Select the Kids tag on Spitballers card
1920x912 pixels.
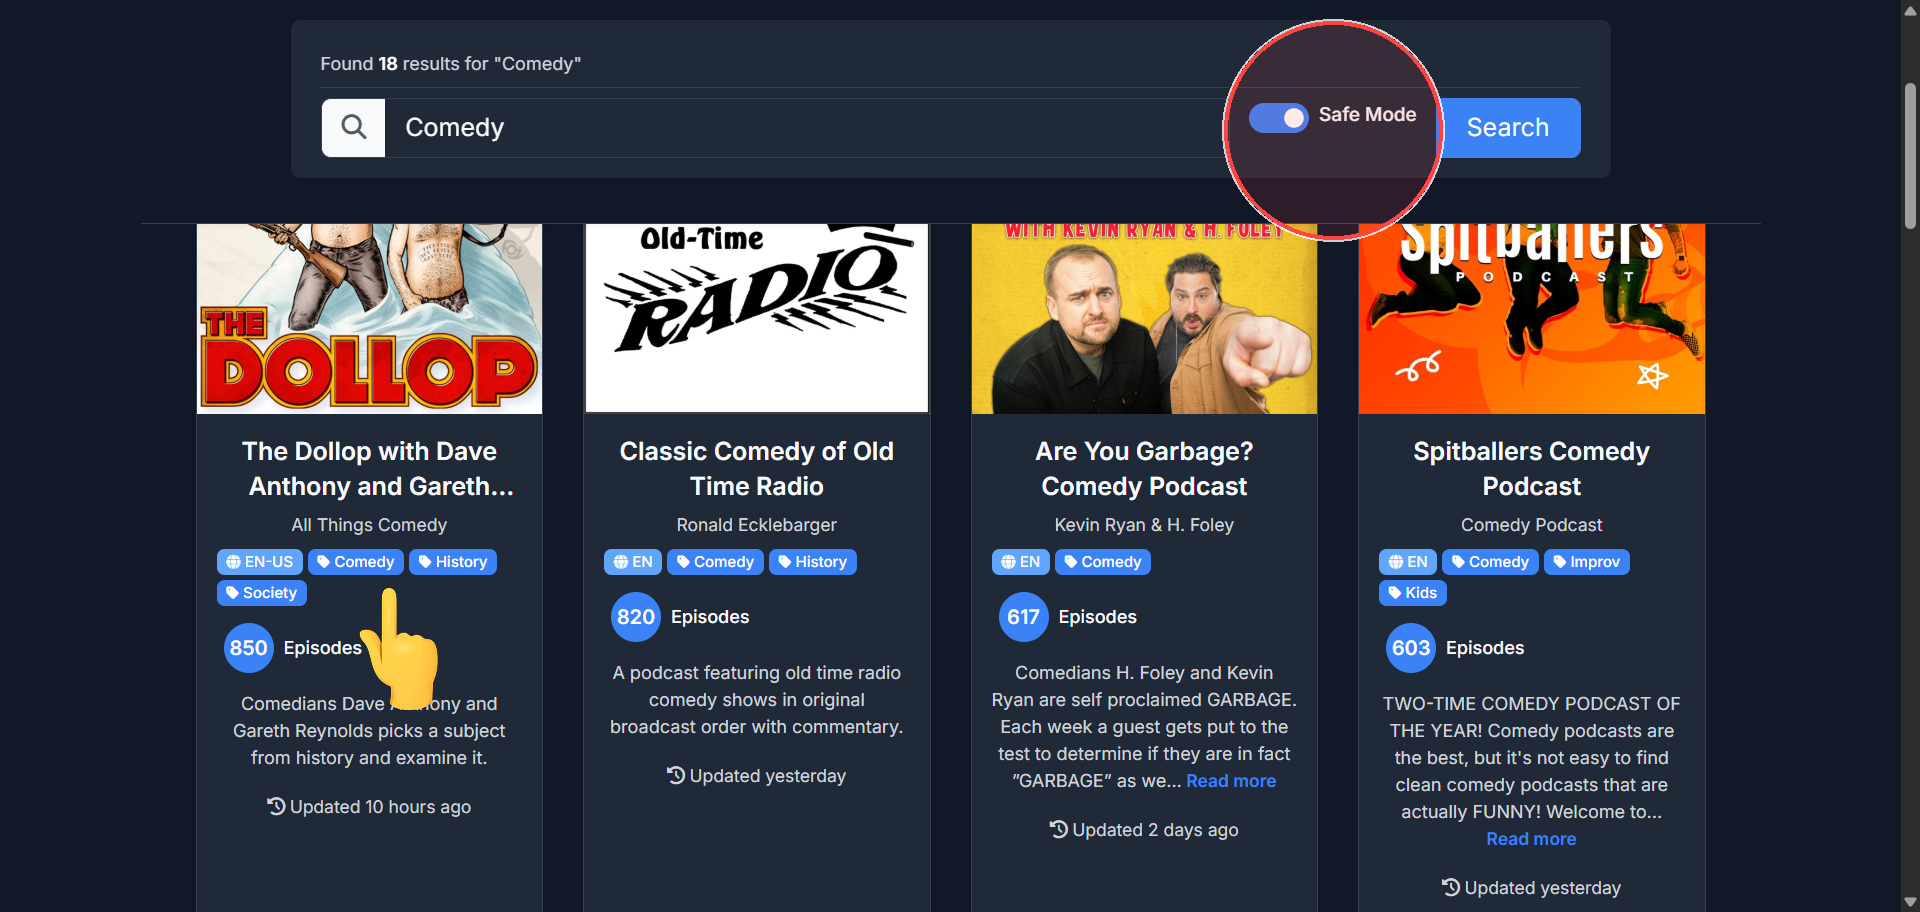pyautogui.click(x=1412, y=593)
